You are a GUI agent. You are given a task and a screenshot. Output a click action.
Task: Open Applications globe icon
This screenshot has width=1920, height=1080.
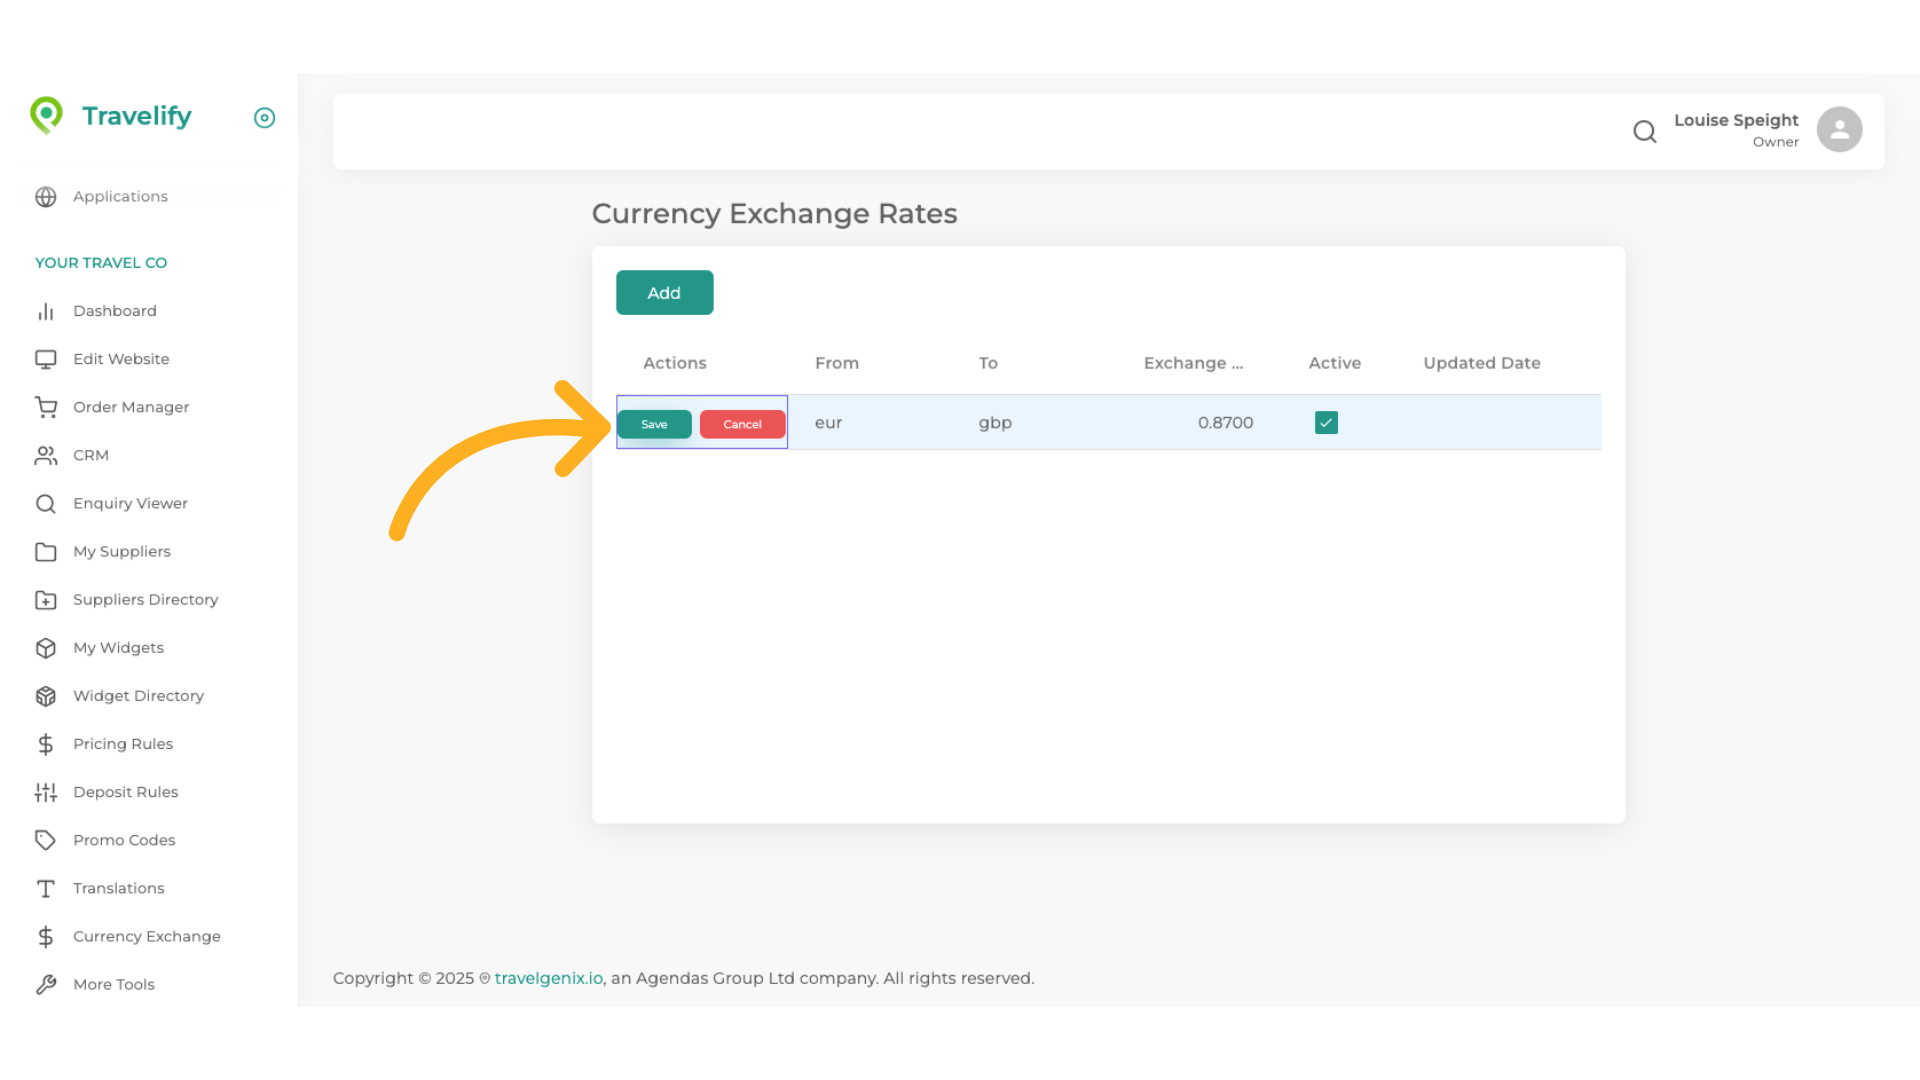(x=46, y=197)
